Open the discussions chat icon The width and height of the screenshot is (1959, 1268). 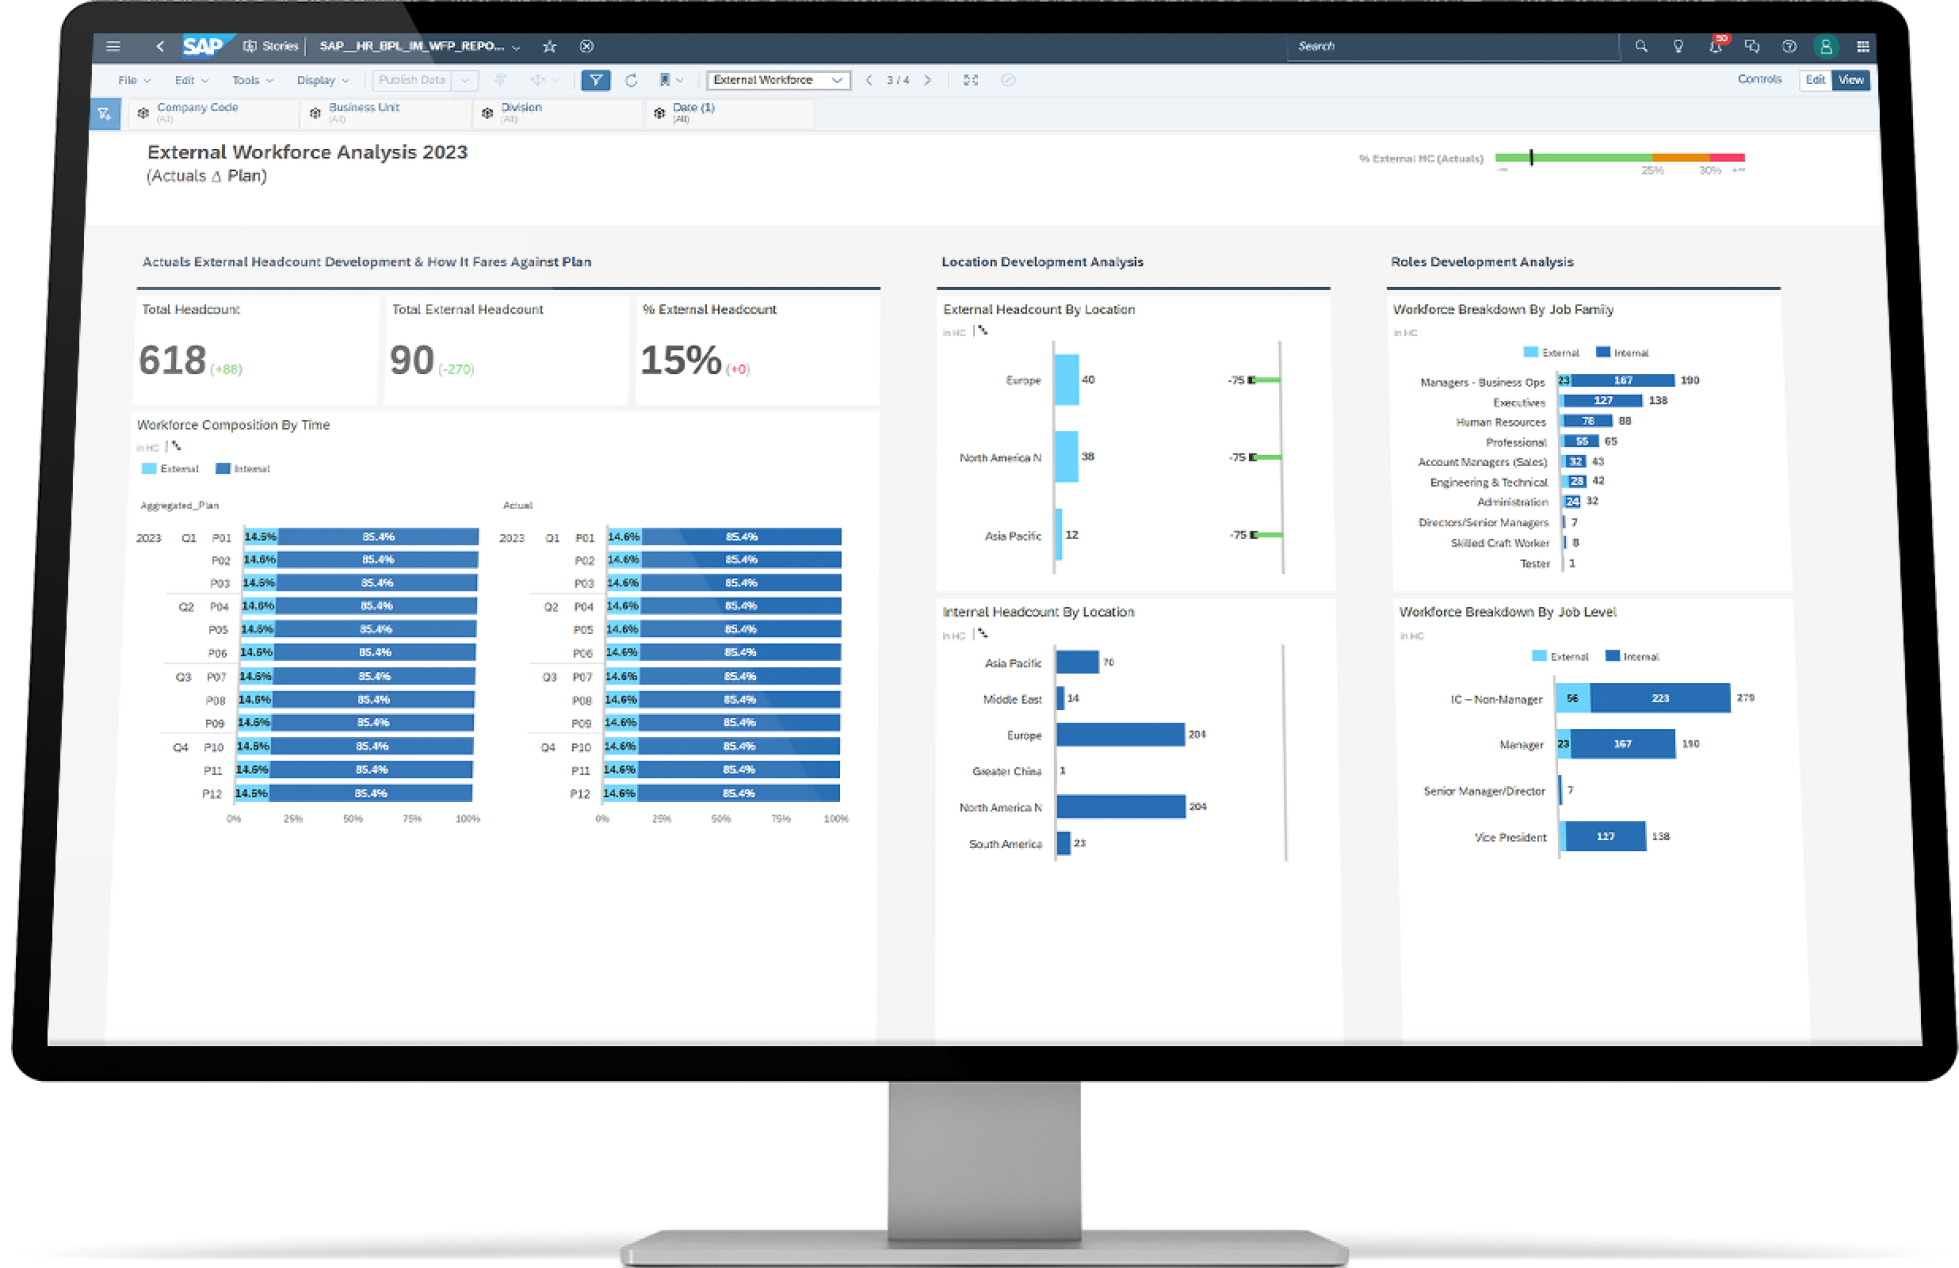(1752, 46)
